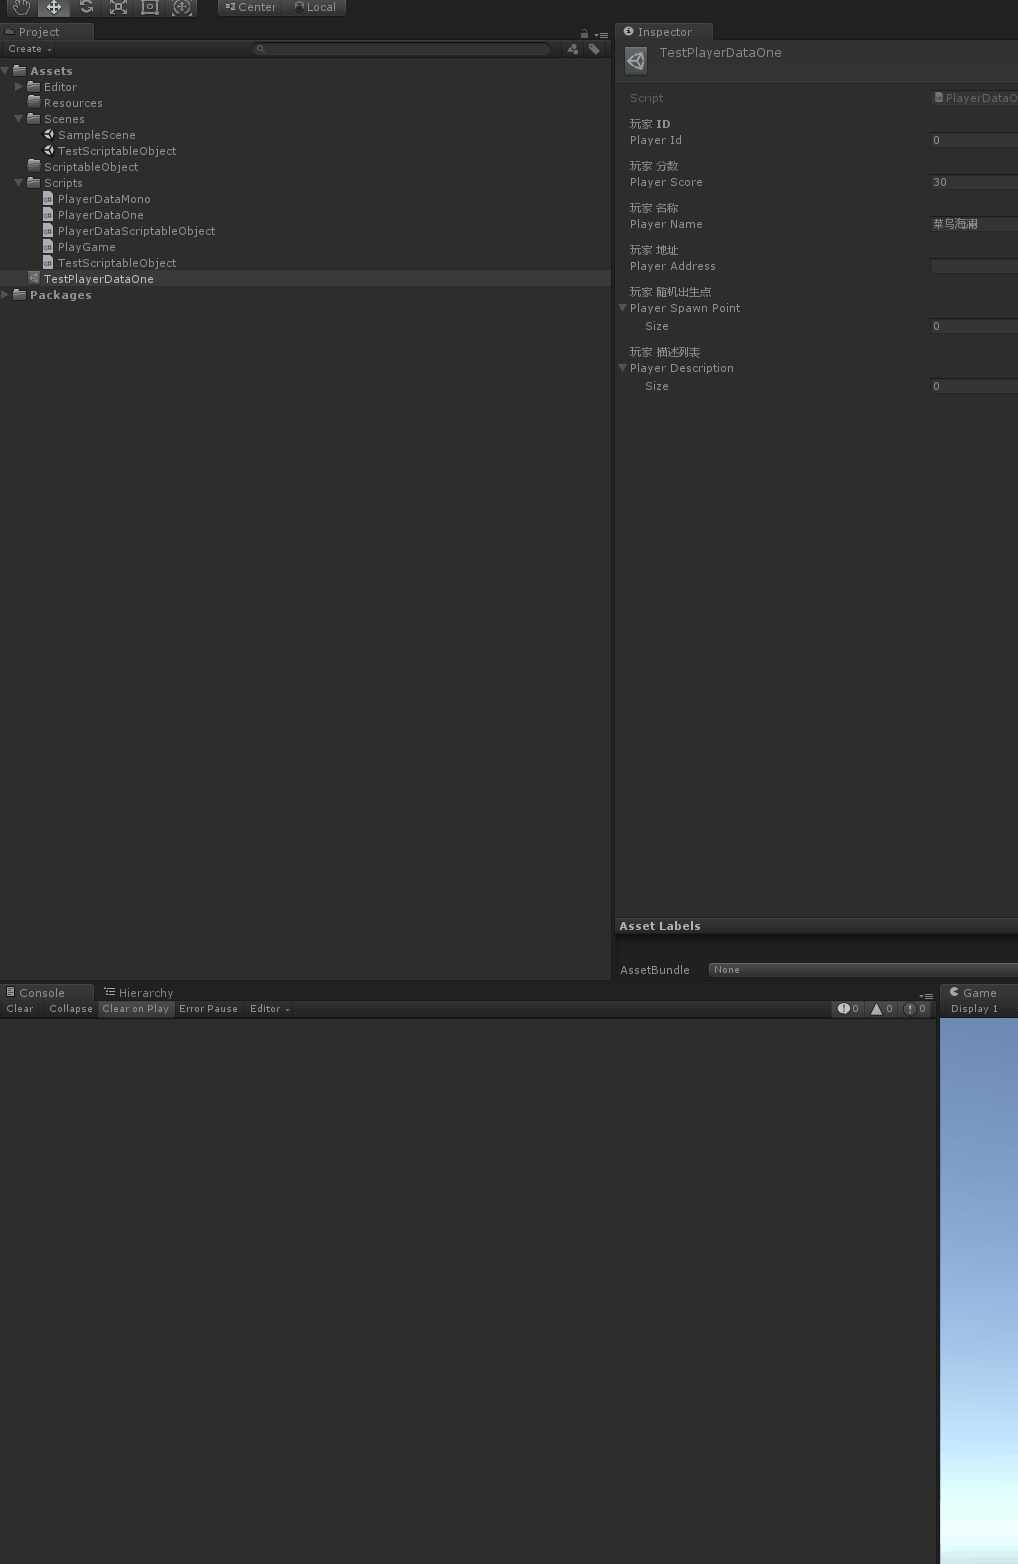Expand the Scenes folder in Project
1018x1564 pixels.
19,119
